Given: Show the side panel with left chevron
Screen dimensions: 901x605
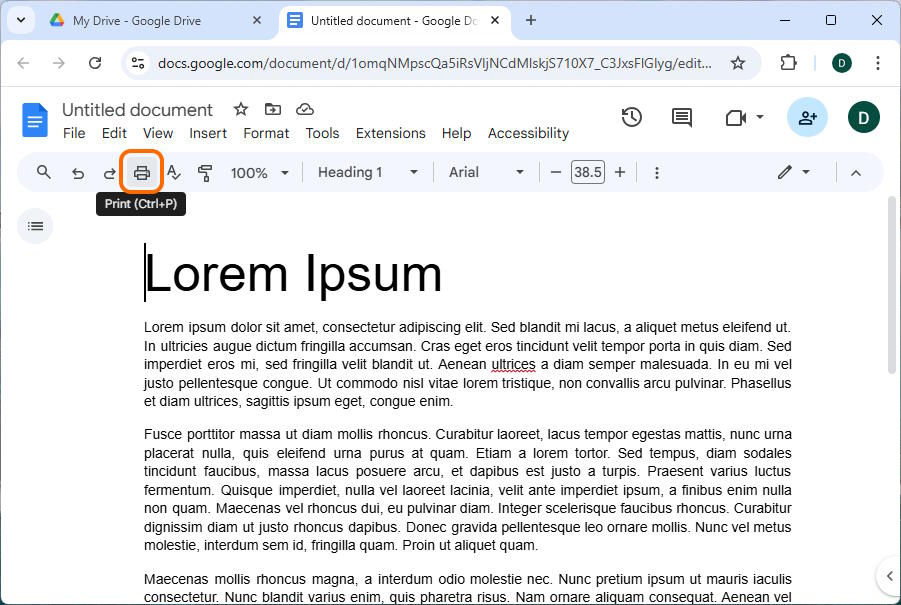Looking at the screenshot, I should coord(889,576).
